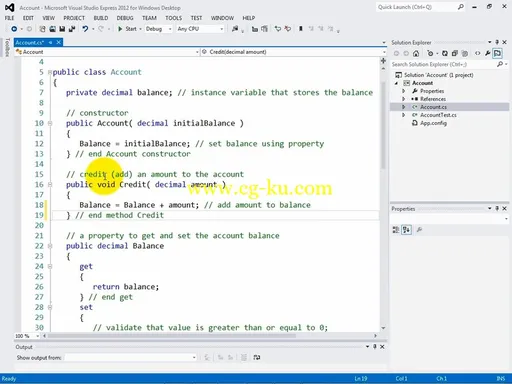Screen dimensions: 512x384
Task: Open the EDIT menu
Action: coord(28,18)
